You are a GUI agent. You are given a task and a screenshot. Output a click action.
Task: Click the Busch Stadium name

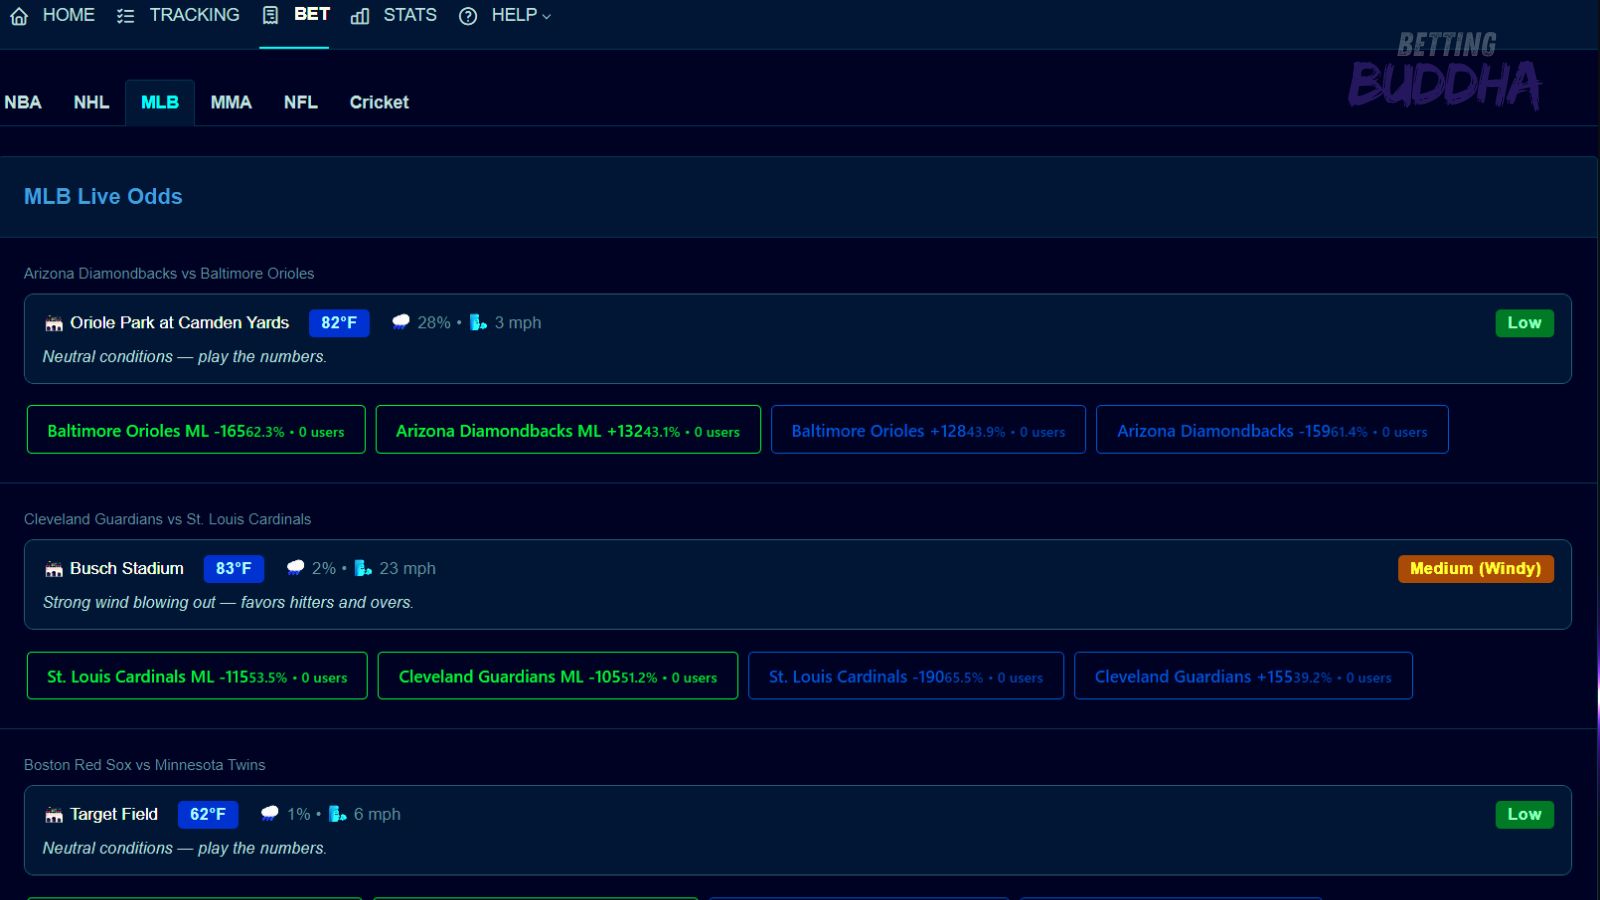[127, 569]
